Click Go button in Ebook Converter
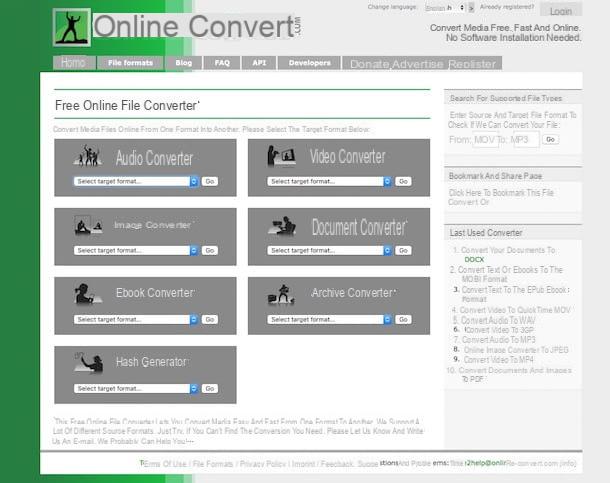Screen dimensions: 610x483 pos(210,320)
